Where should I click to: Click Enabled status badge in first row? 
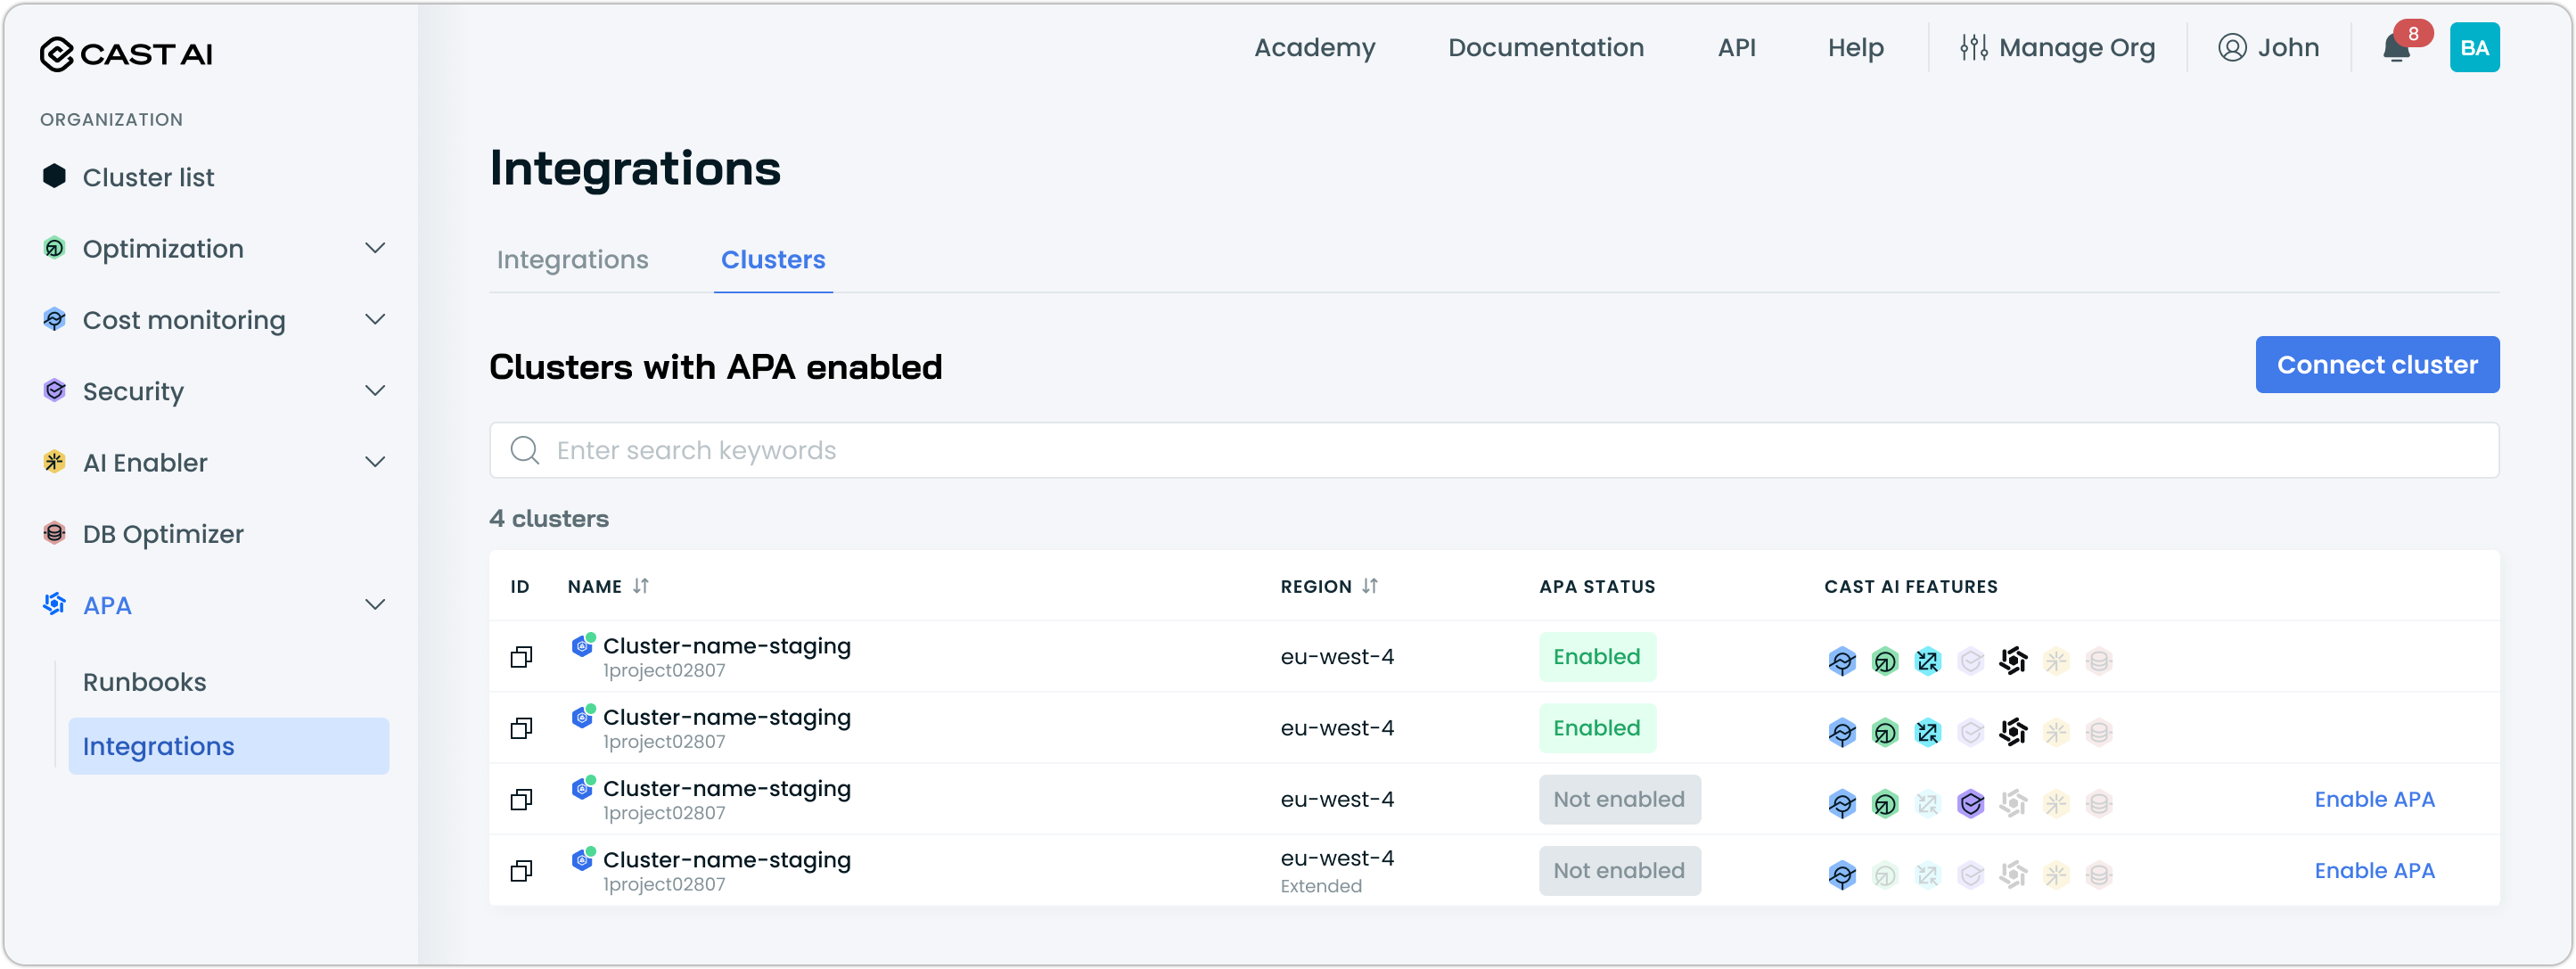(x=1596, y=657)
